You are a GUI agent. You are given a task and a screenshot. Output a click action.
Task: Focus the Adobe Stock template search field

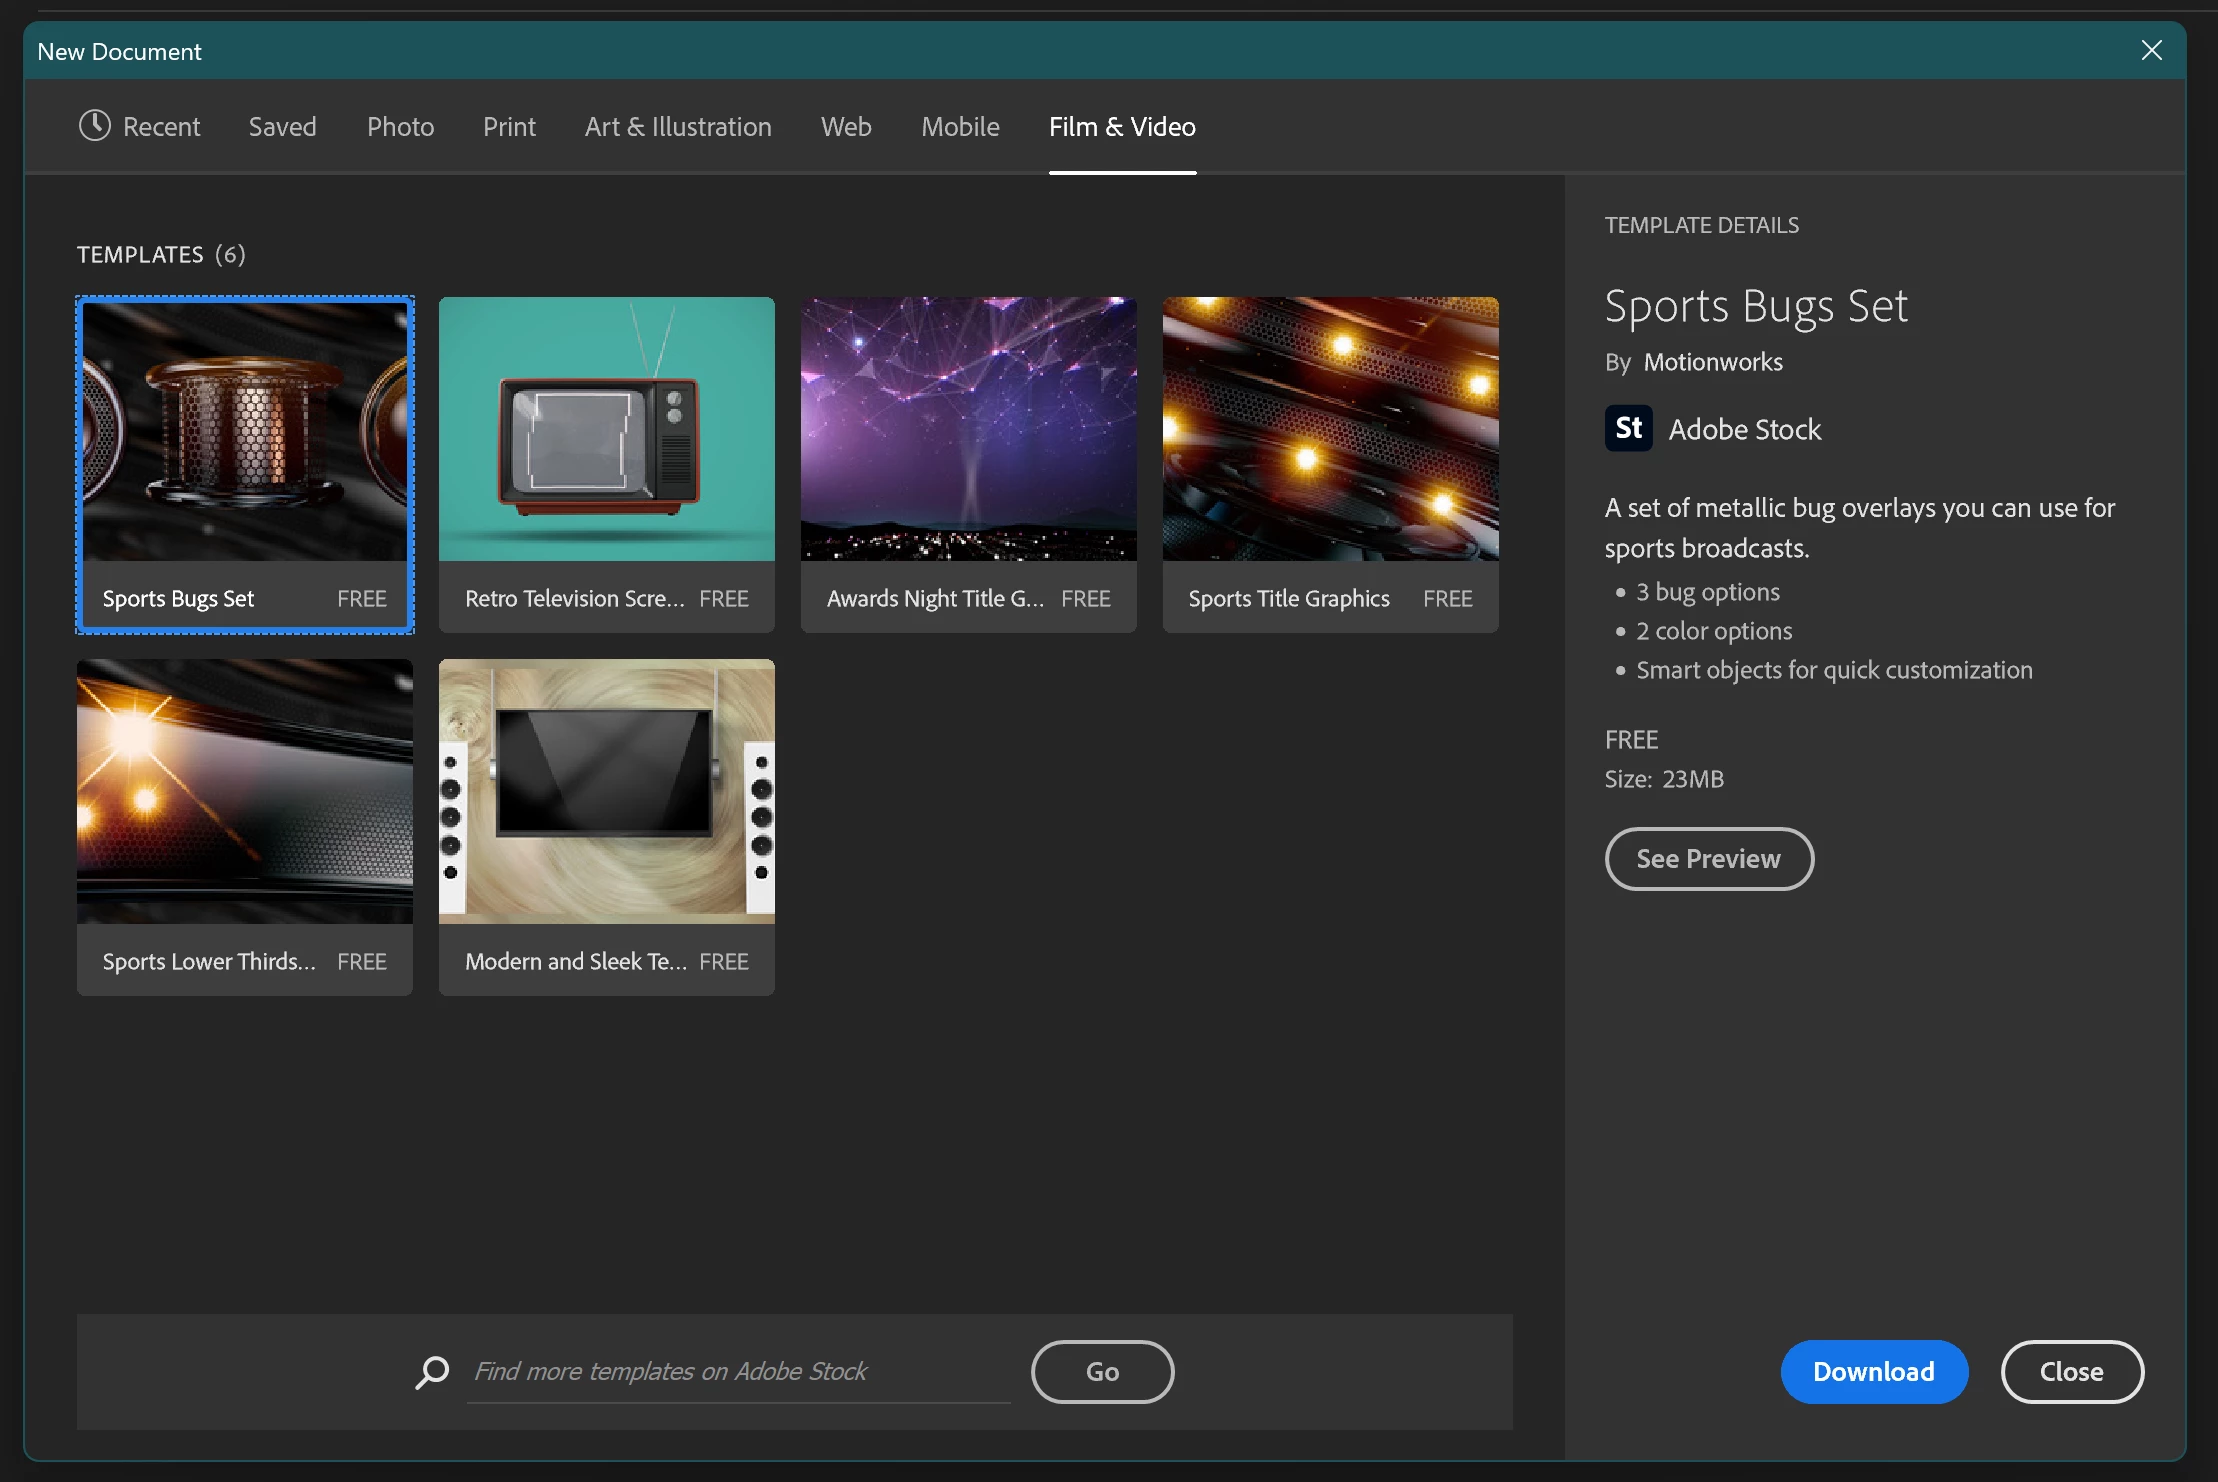point(738,1372)
